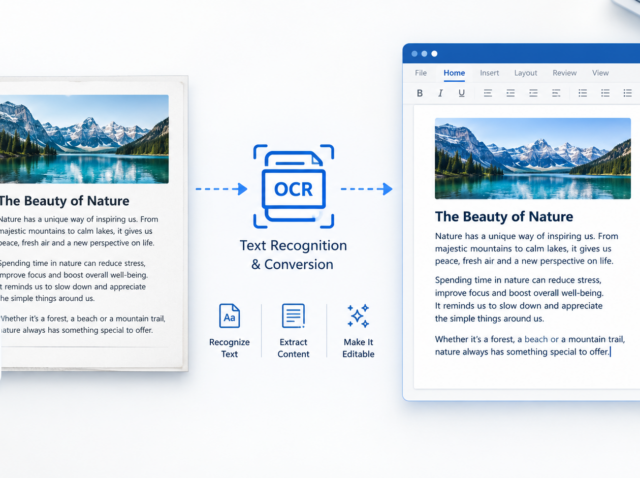Open the View tab
Image resolution: width=640 pixels, height=478 pixels.
click(x=600, y=73)
